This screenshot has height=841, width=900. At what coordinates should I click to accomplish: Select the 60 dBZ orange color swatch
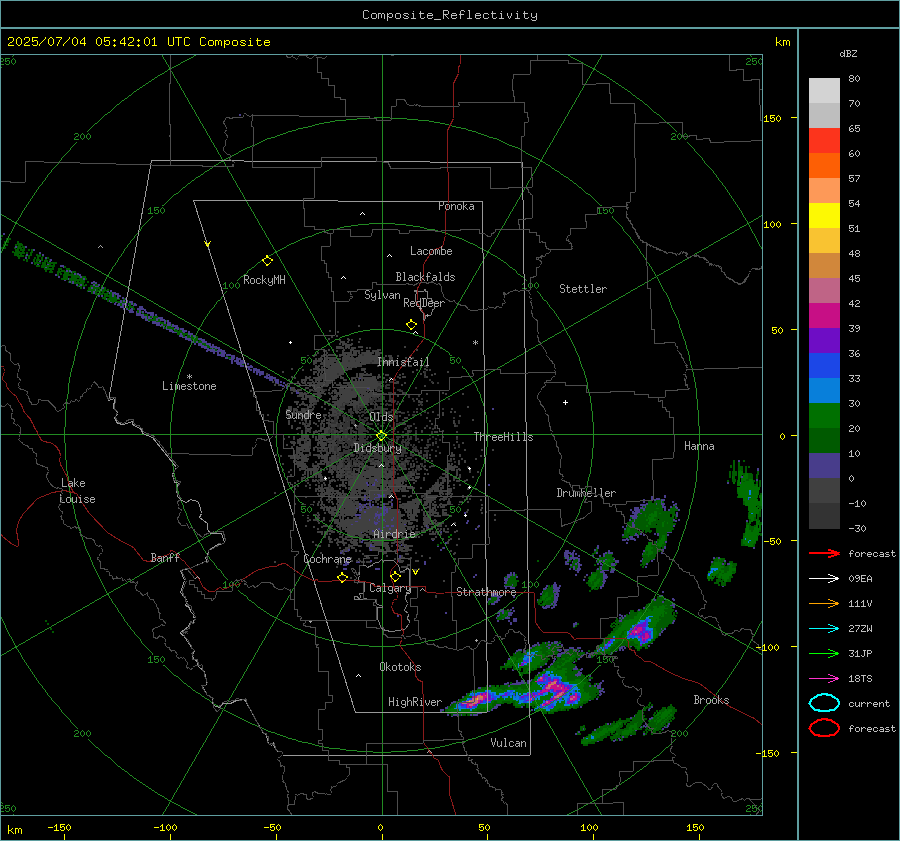click(824, 165)
